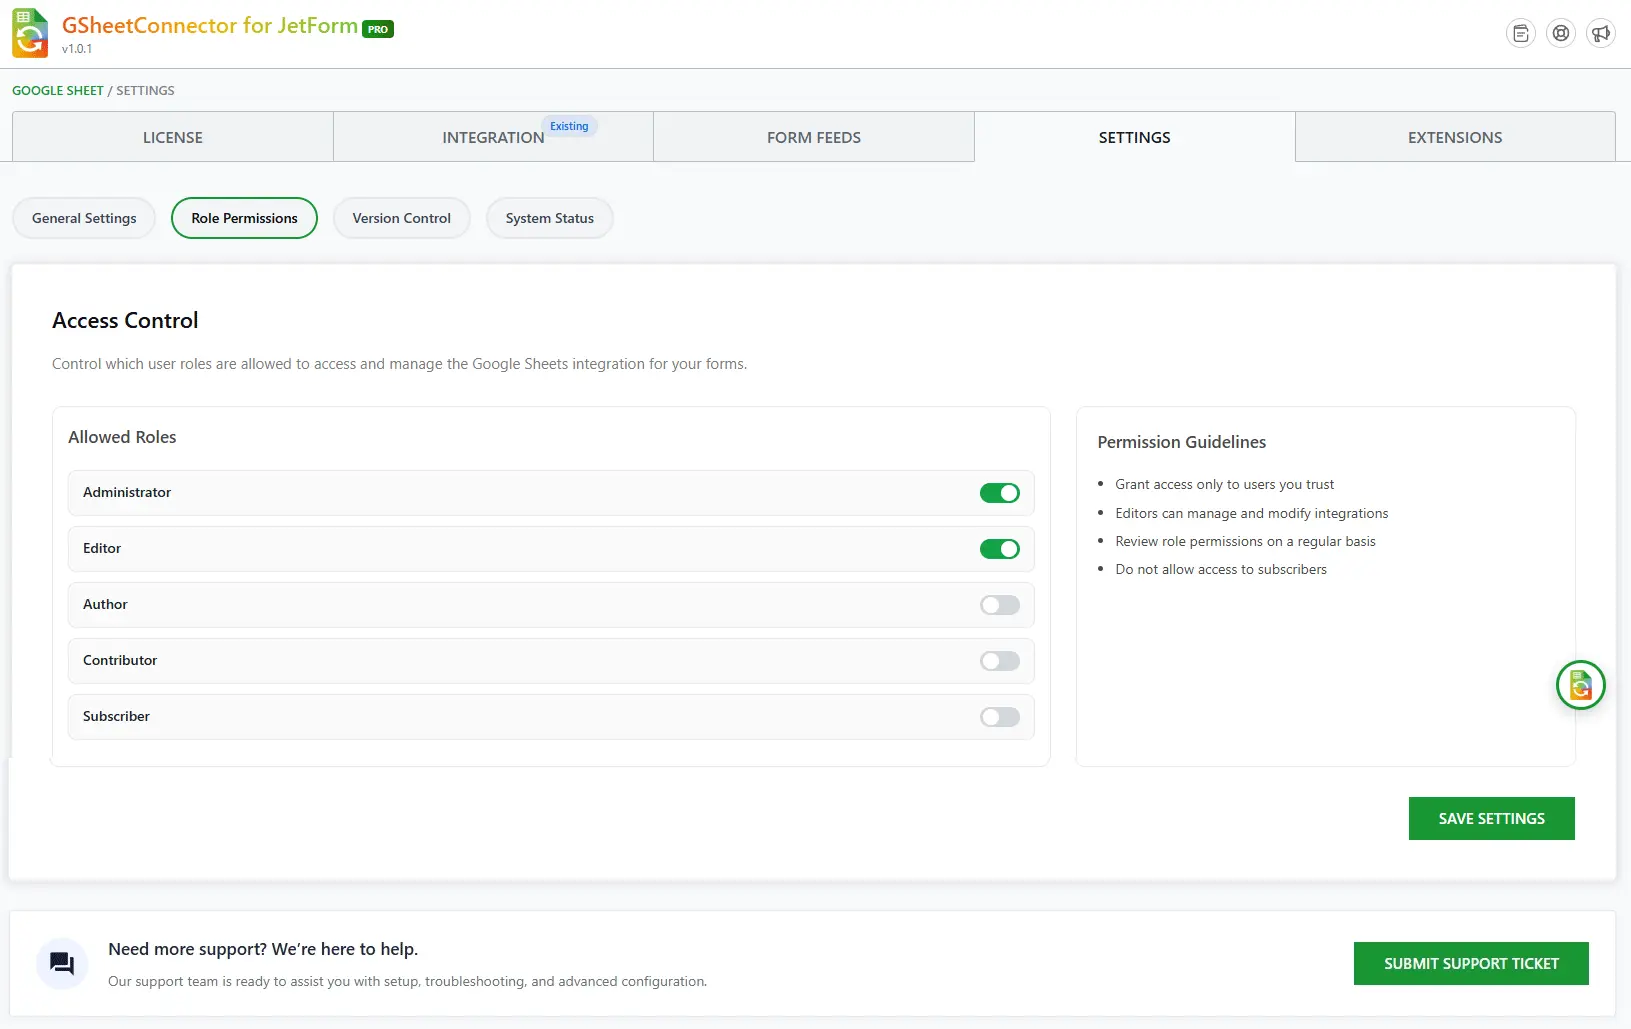The height and width of the screenshot is (1029, 1631).
Task: Open the announcements megaphone icon
Action: tap(1600, 33)
